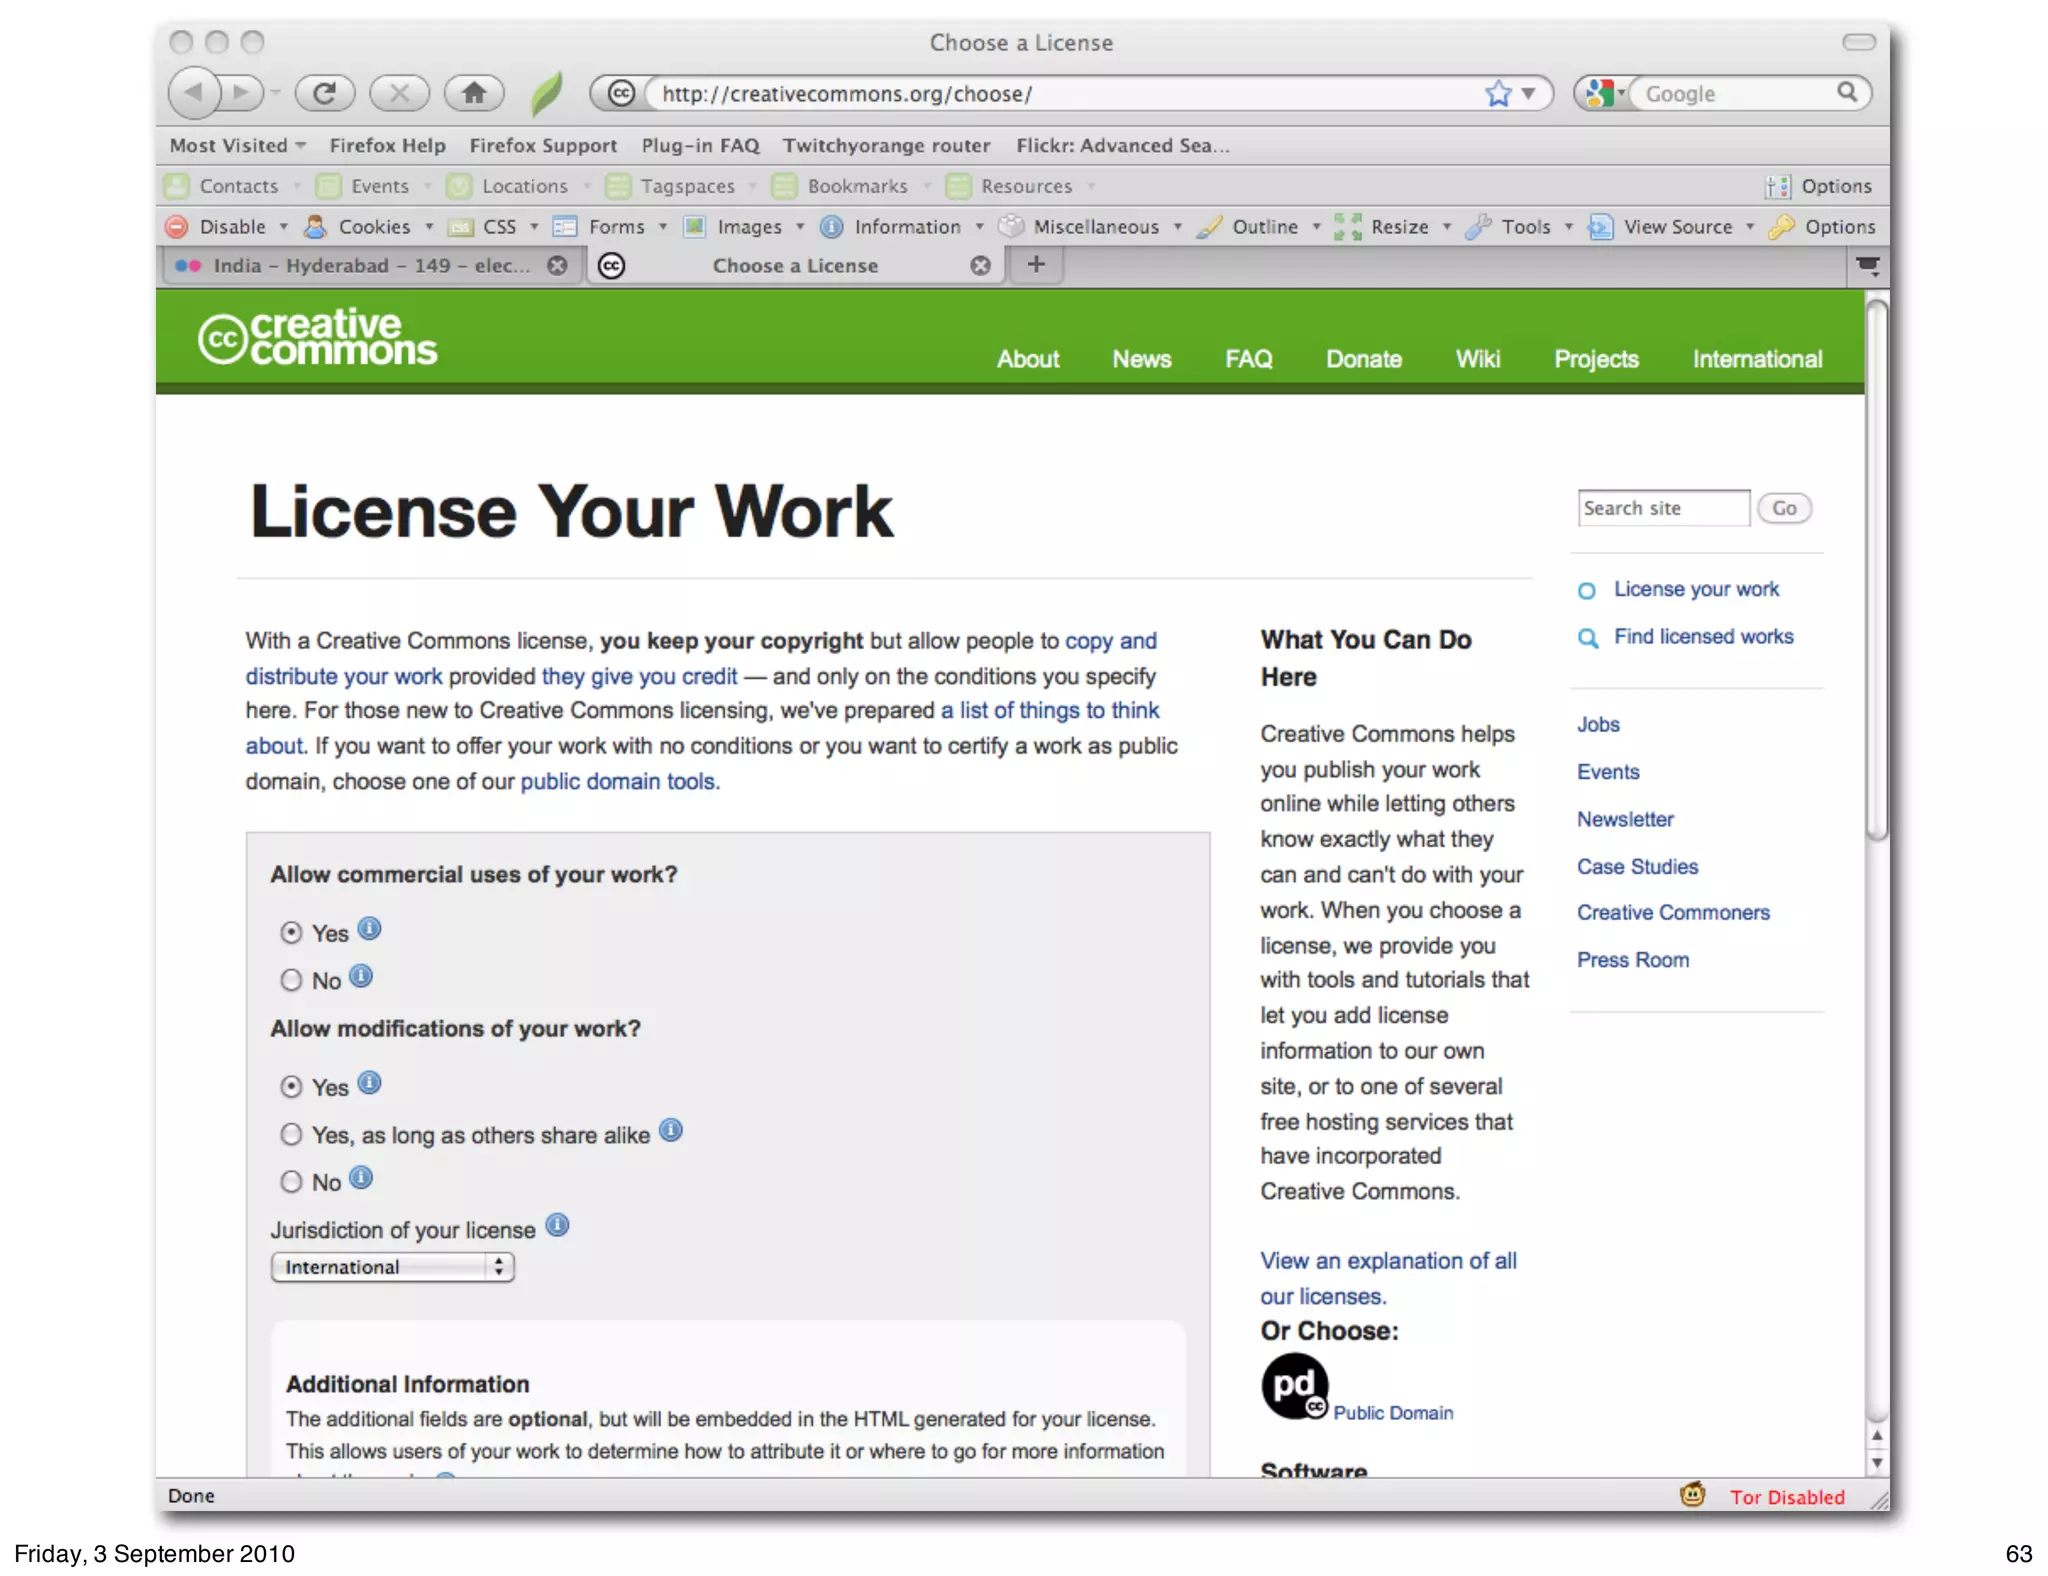Open the Donate navigation item
Image resolution: width=2048 pixels, height=1576 pixels.
point(1363,359)
